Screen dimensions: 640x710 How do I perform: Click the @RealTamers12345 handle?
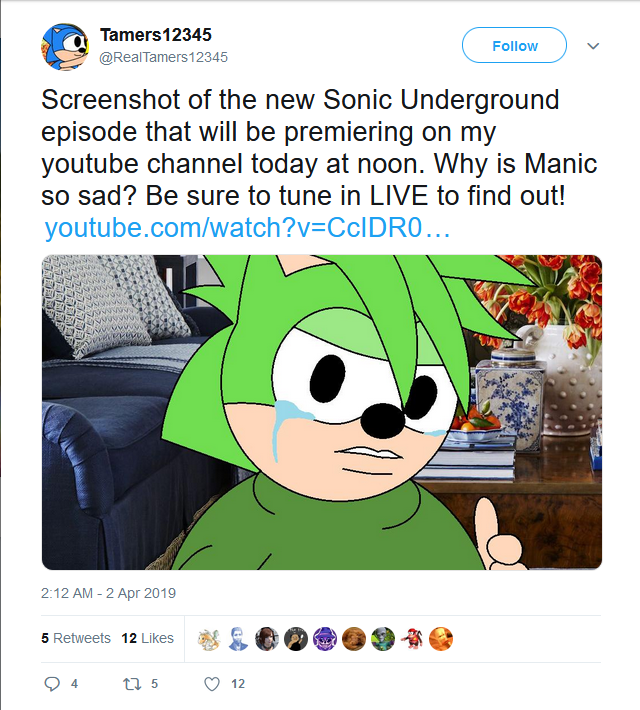[x=163, y=57]
